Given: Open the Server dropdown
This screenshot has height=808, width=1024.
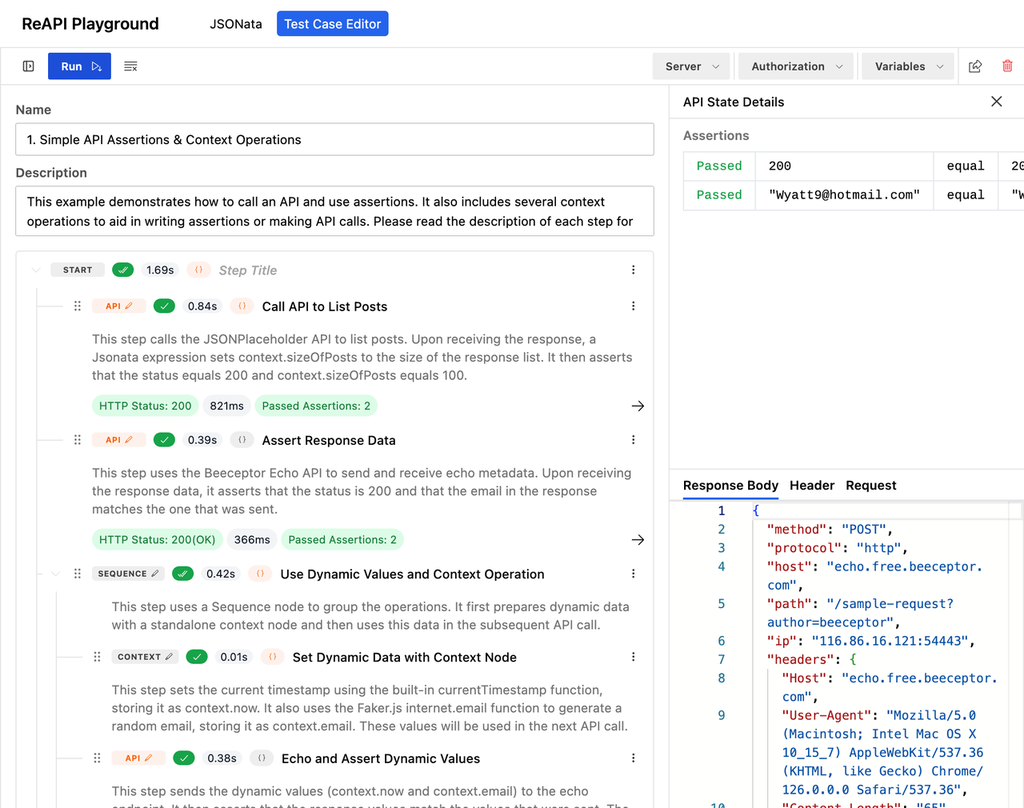Looking at the screenshot, I should point(692,66).
